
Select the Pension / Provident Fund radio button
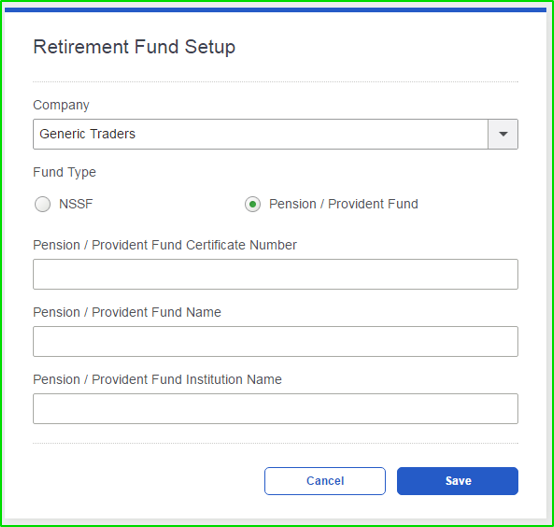(x=253, y=204)
